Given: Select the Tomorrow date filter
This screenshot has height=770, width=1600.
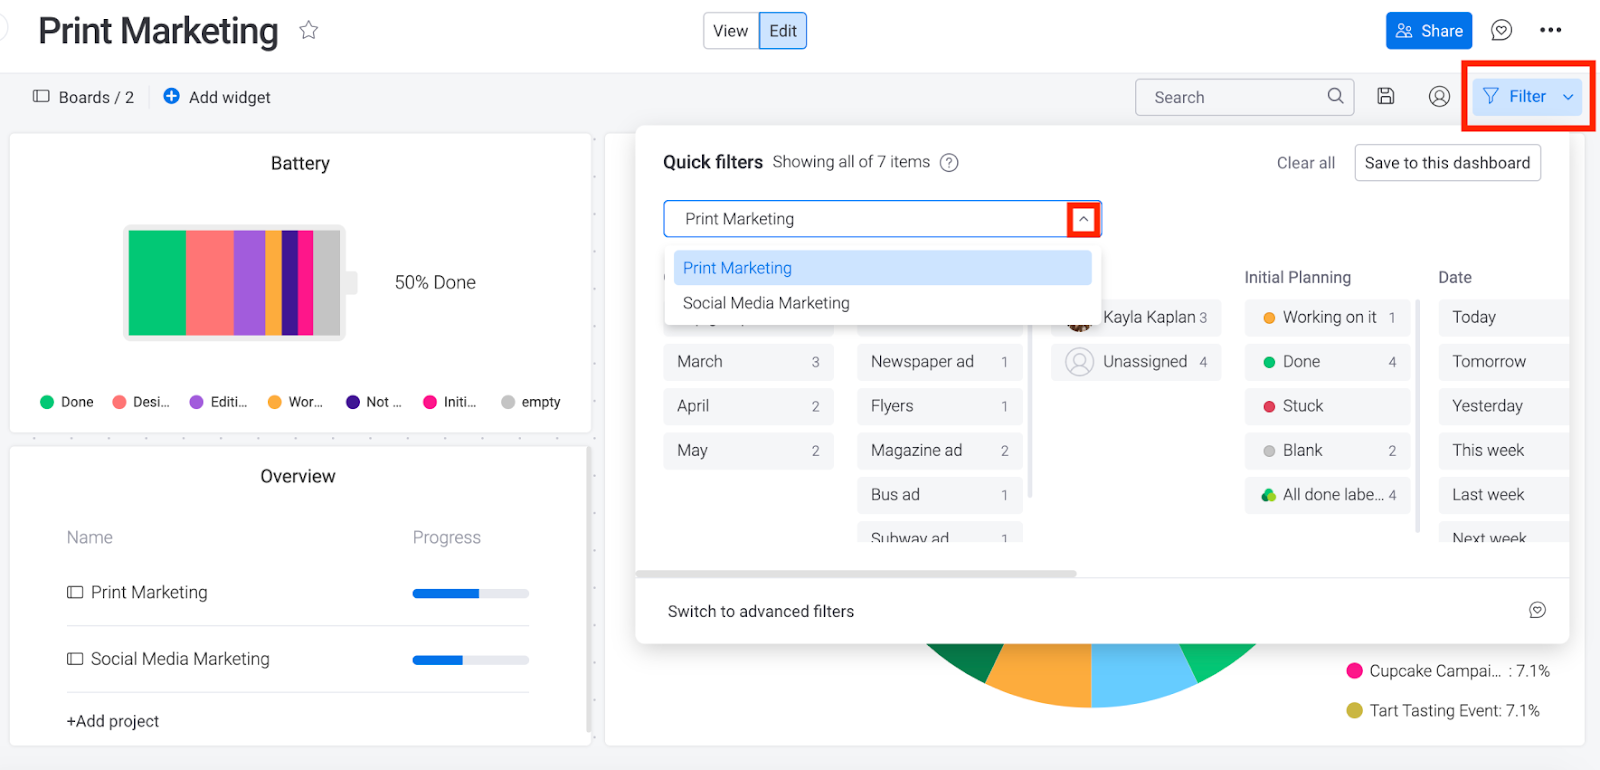Looking at the screenshot, I should (x=1504, y=362).
